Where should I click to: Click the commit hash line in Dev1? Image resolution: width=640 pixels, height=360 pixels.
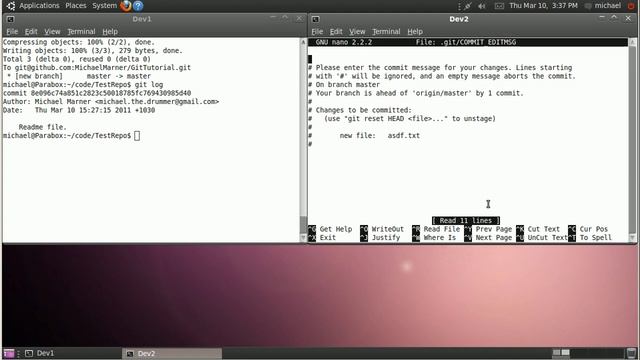(x=97, y=93)
